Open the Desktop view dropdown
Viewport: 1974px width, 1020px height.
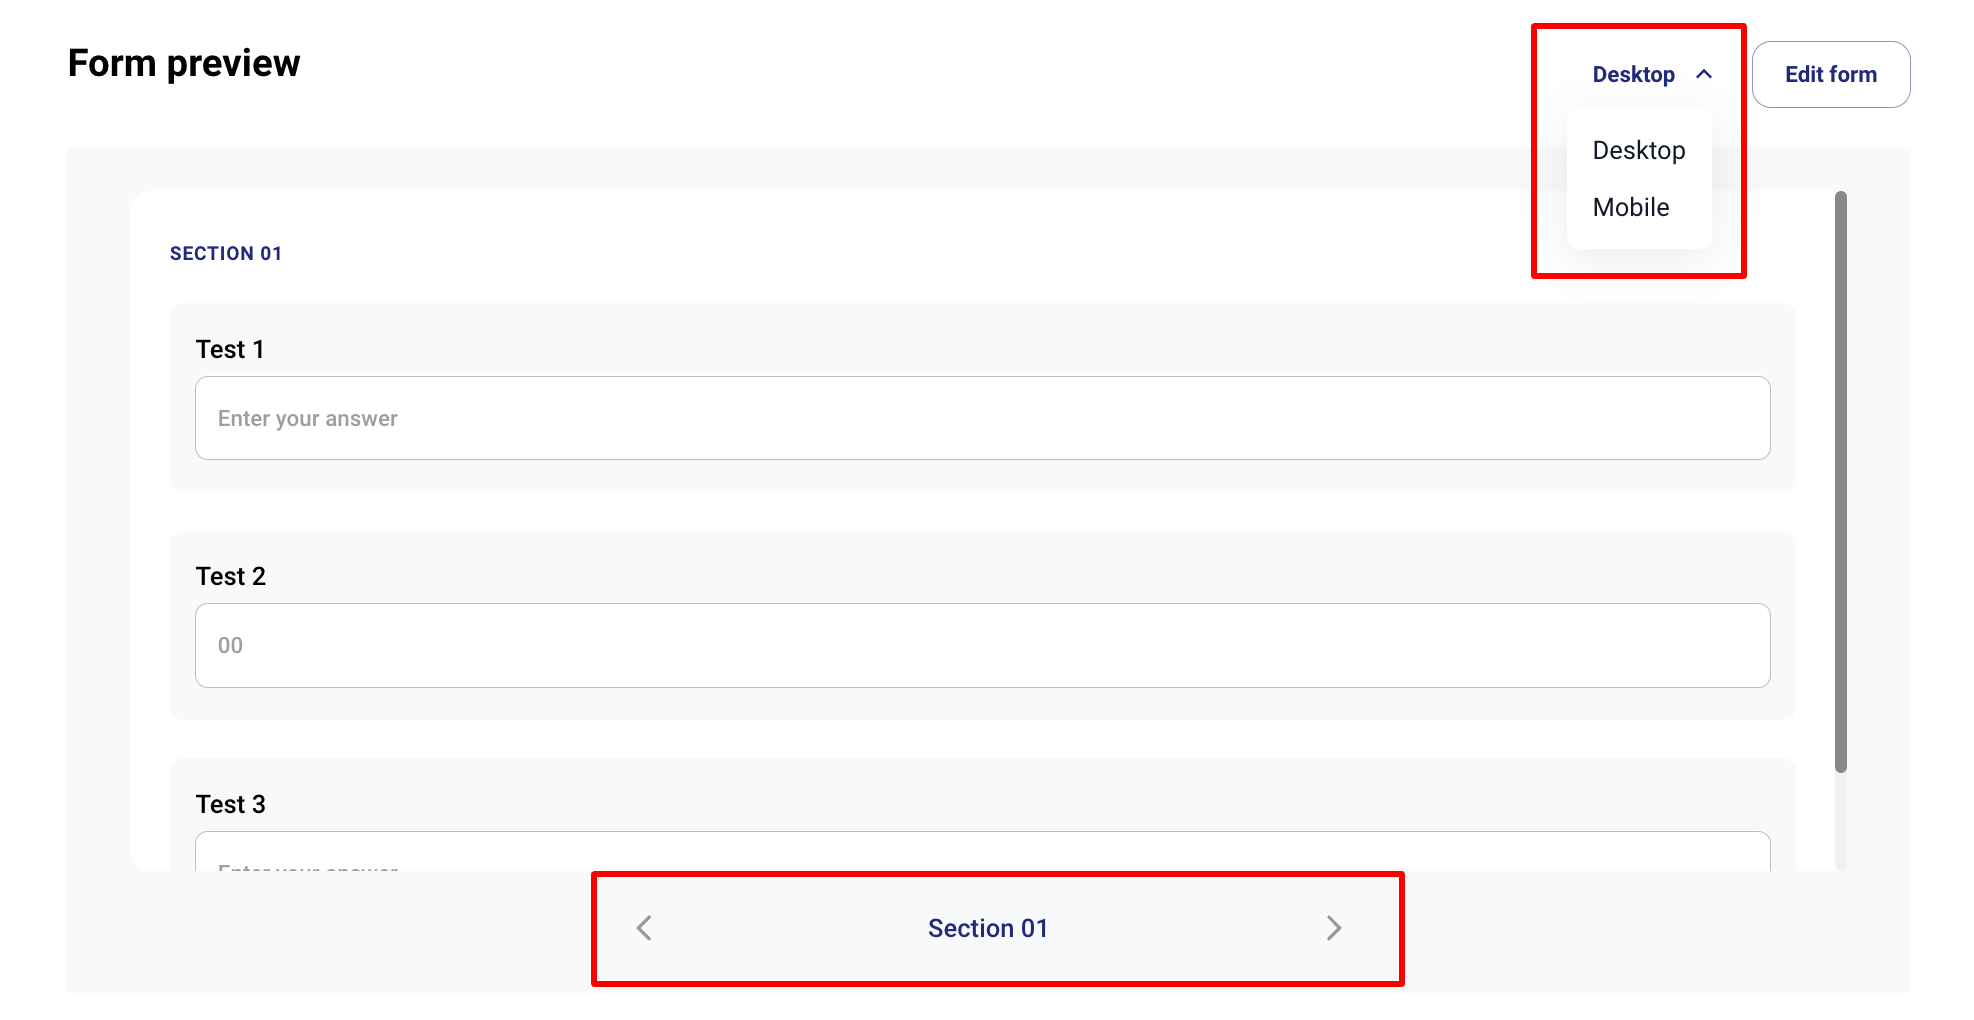[x=1634, y=74]
